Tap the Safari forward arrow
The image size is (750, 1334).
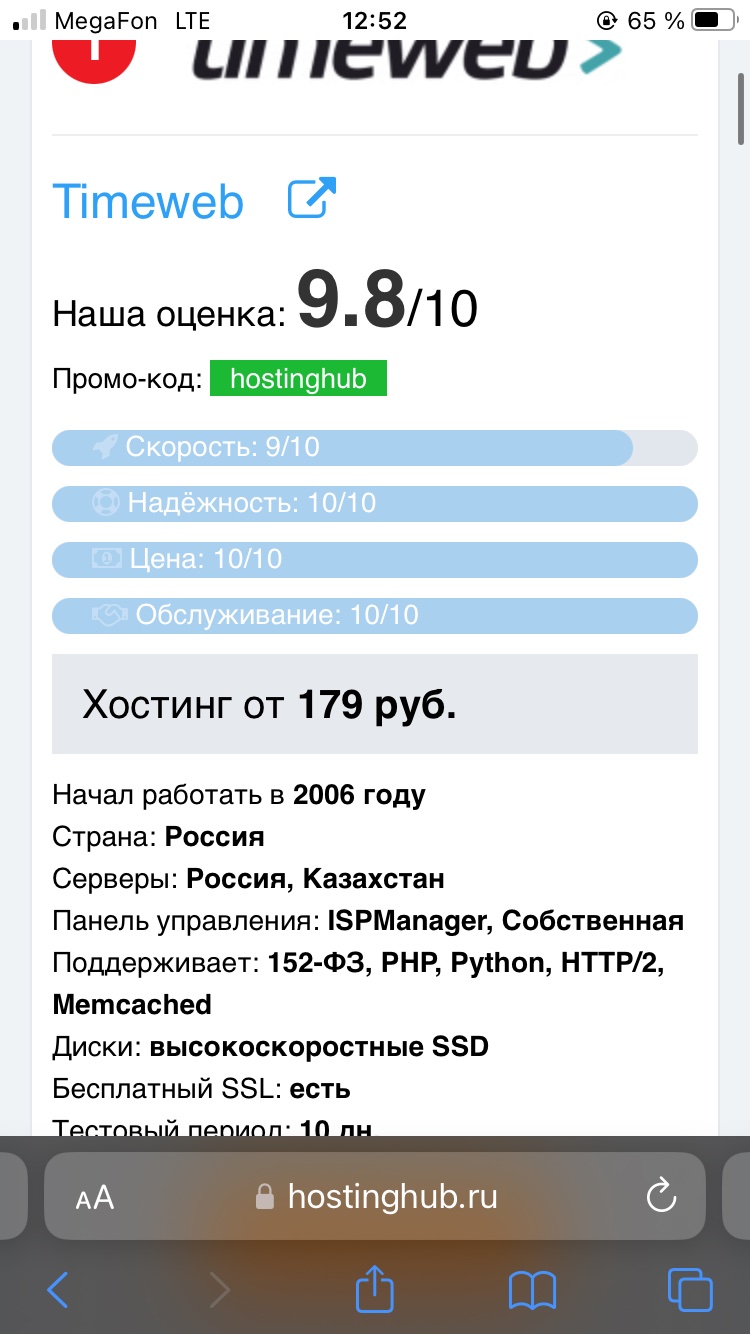[x=219, y=1290]
